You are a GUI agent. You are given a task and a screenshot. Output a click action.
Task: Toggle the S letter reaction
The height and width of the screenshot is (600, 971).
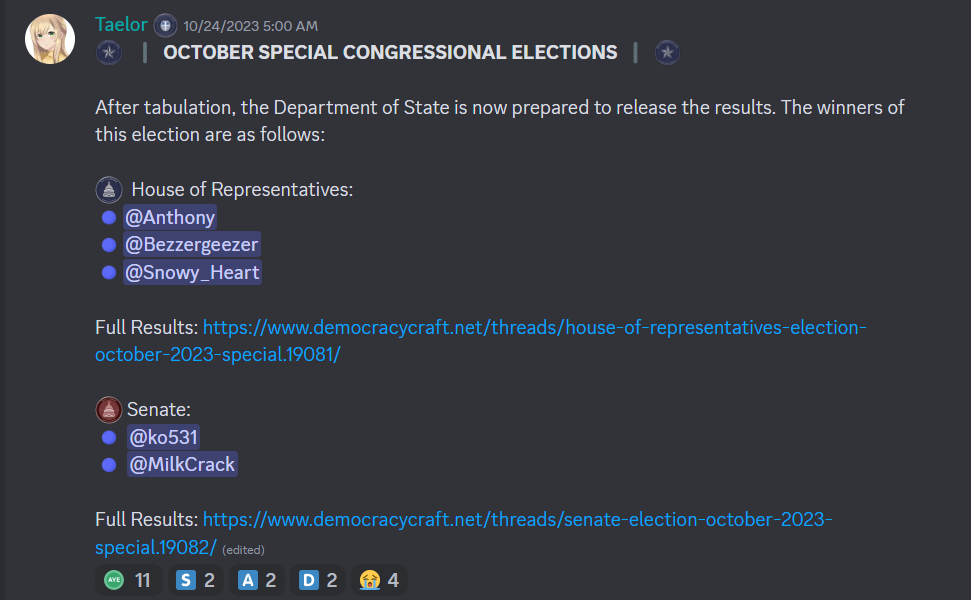point(195,580)
